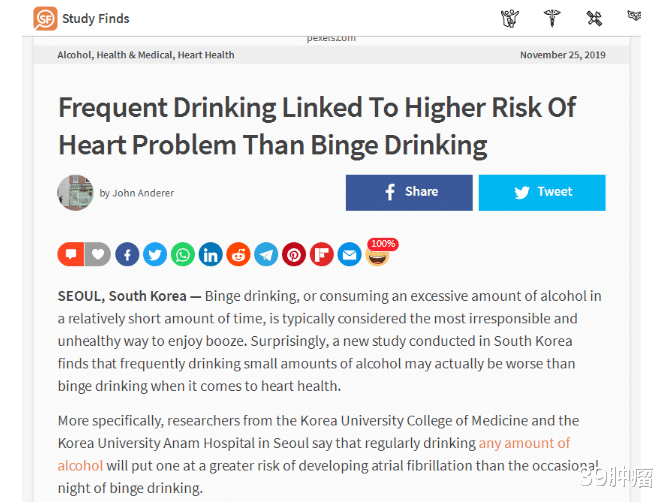Viewport: 665px width, 503px height.
Task: Share article via Telegram icon
Action: pos(266,255)
